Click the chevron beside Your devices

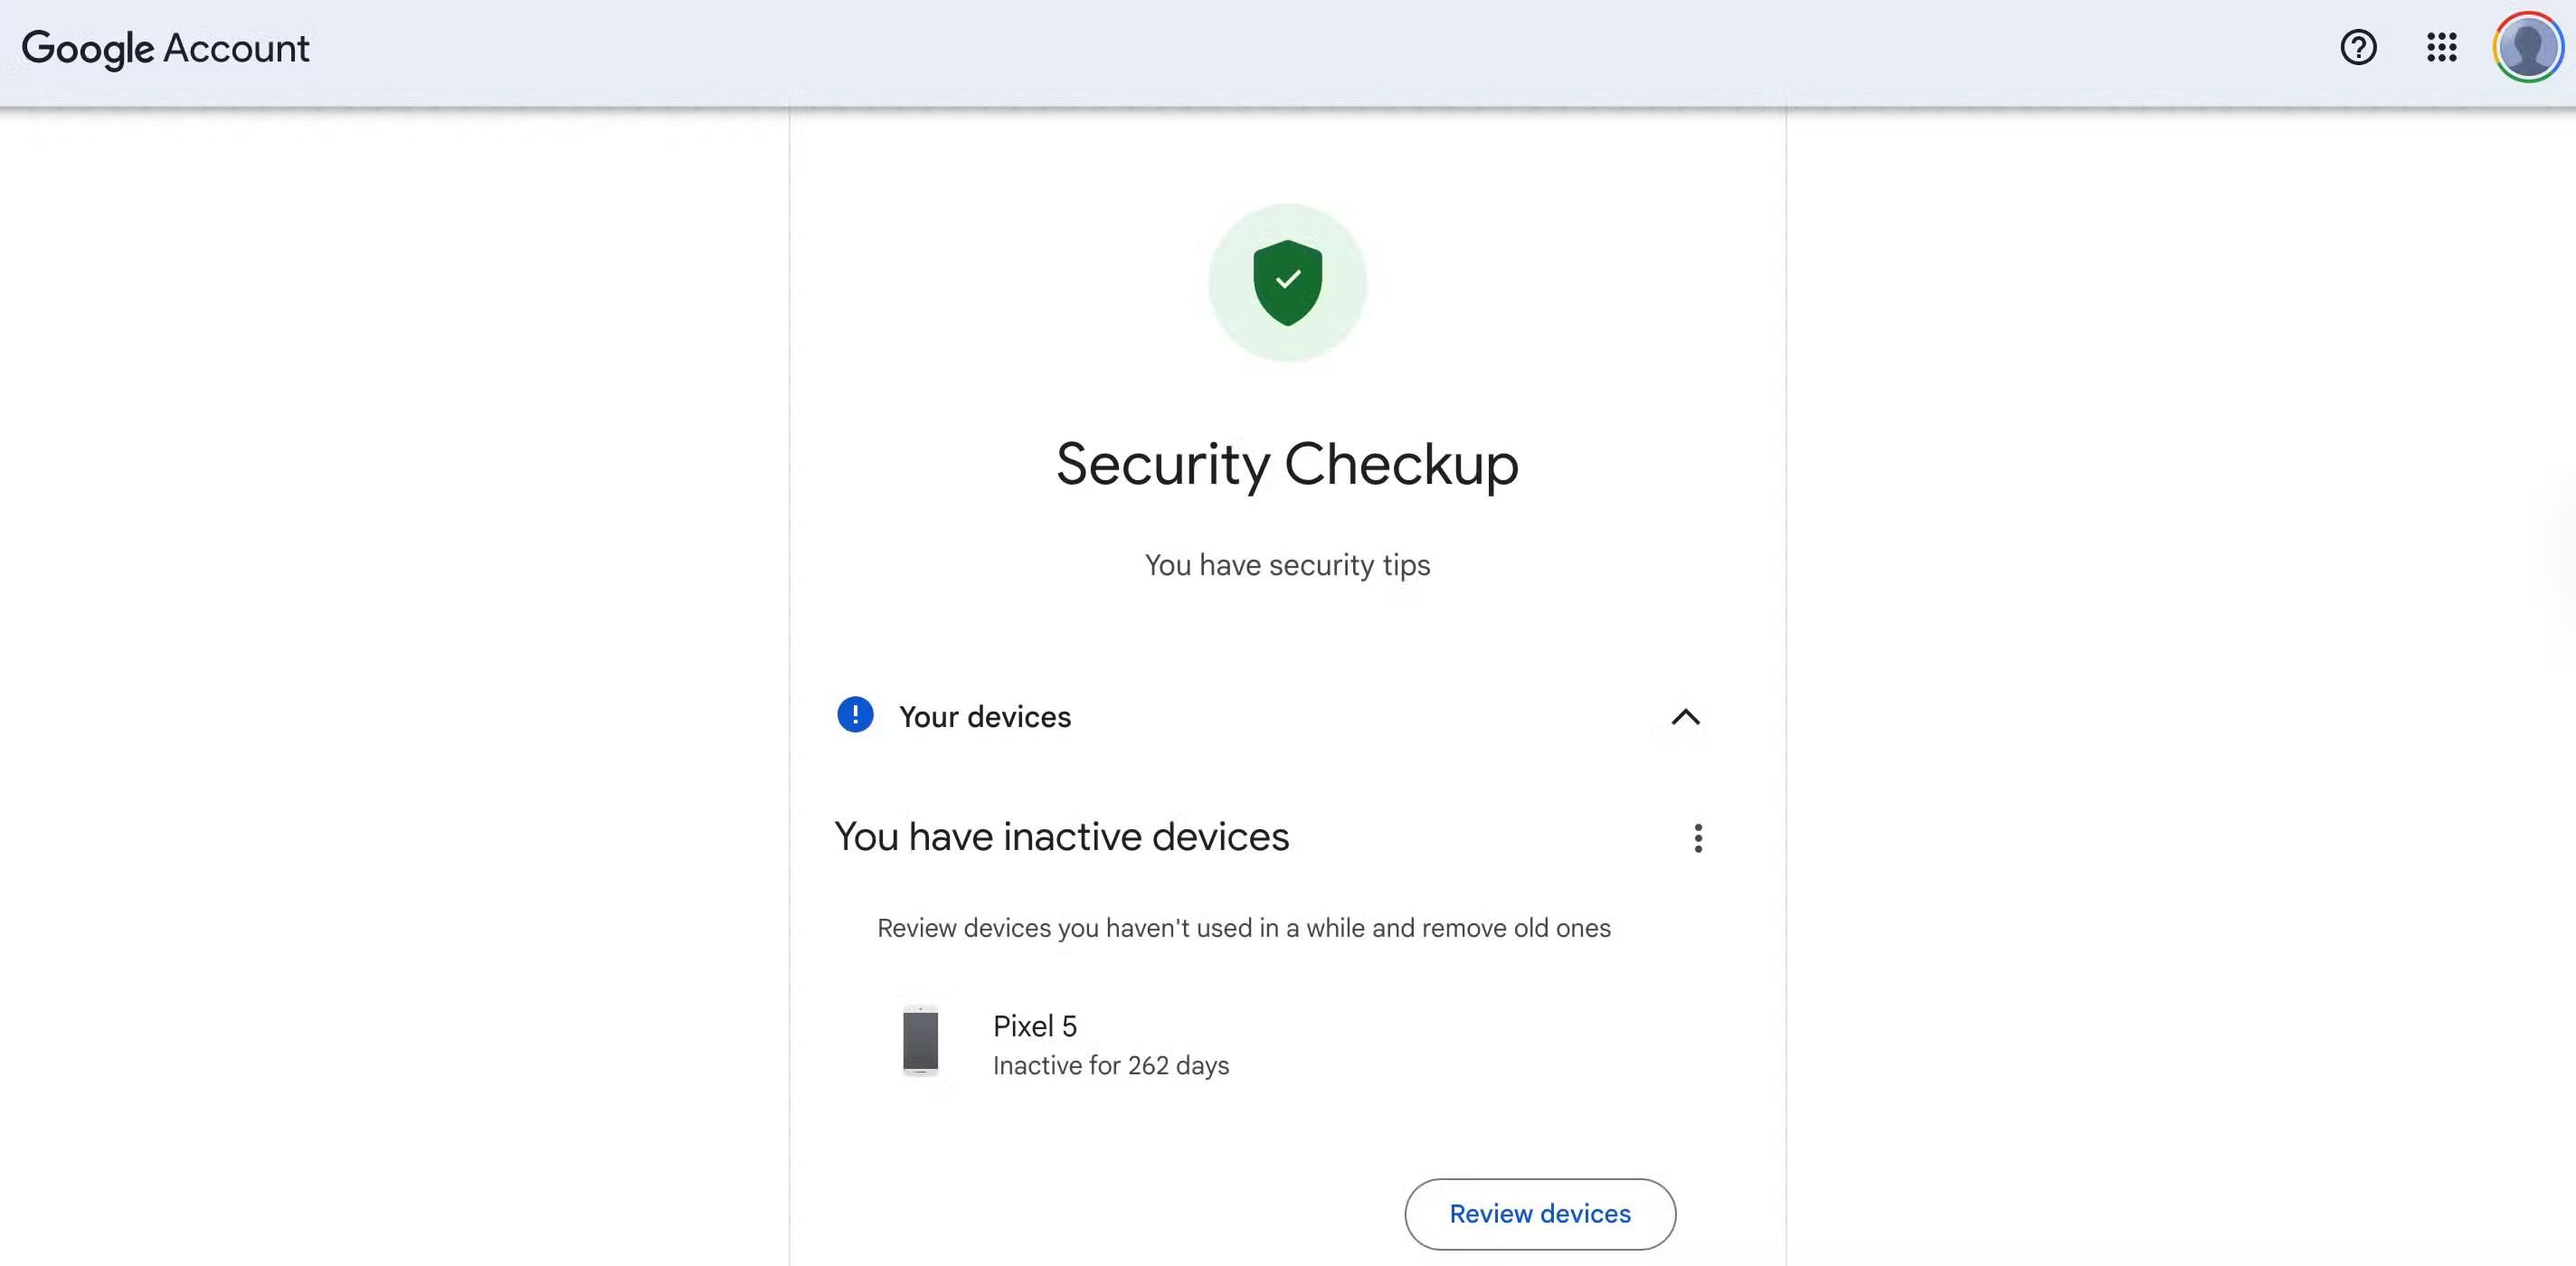1686,717
